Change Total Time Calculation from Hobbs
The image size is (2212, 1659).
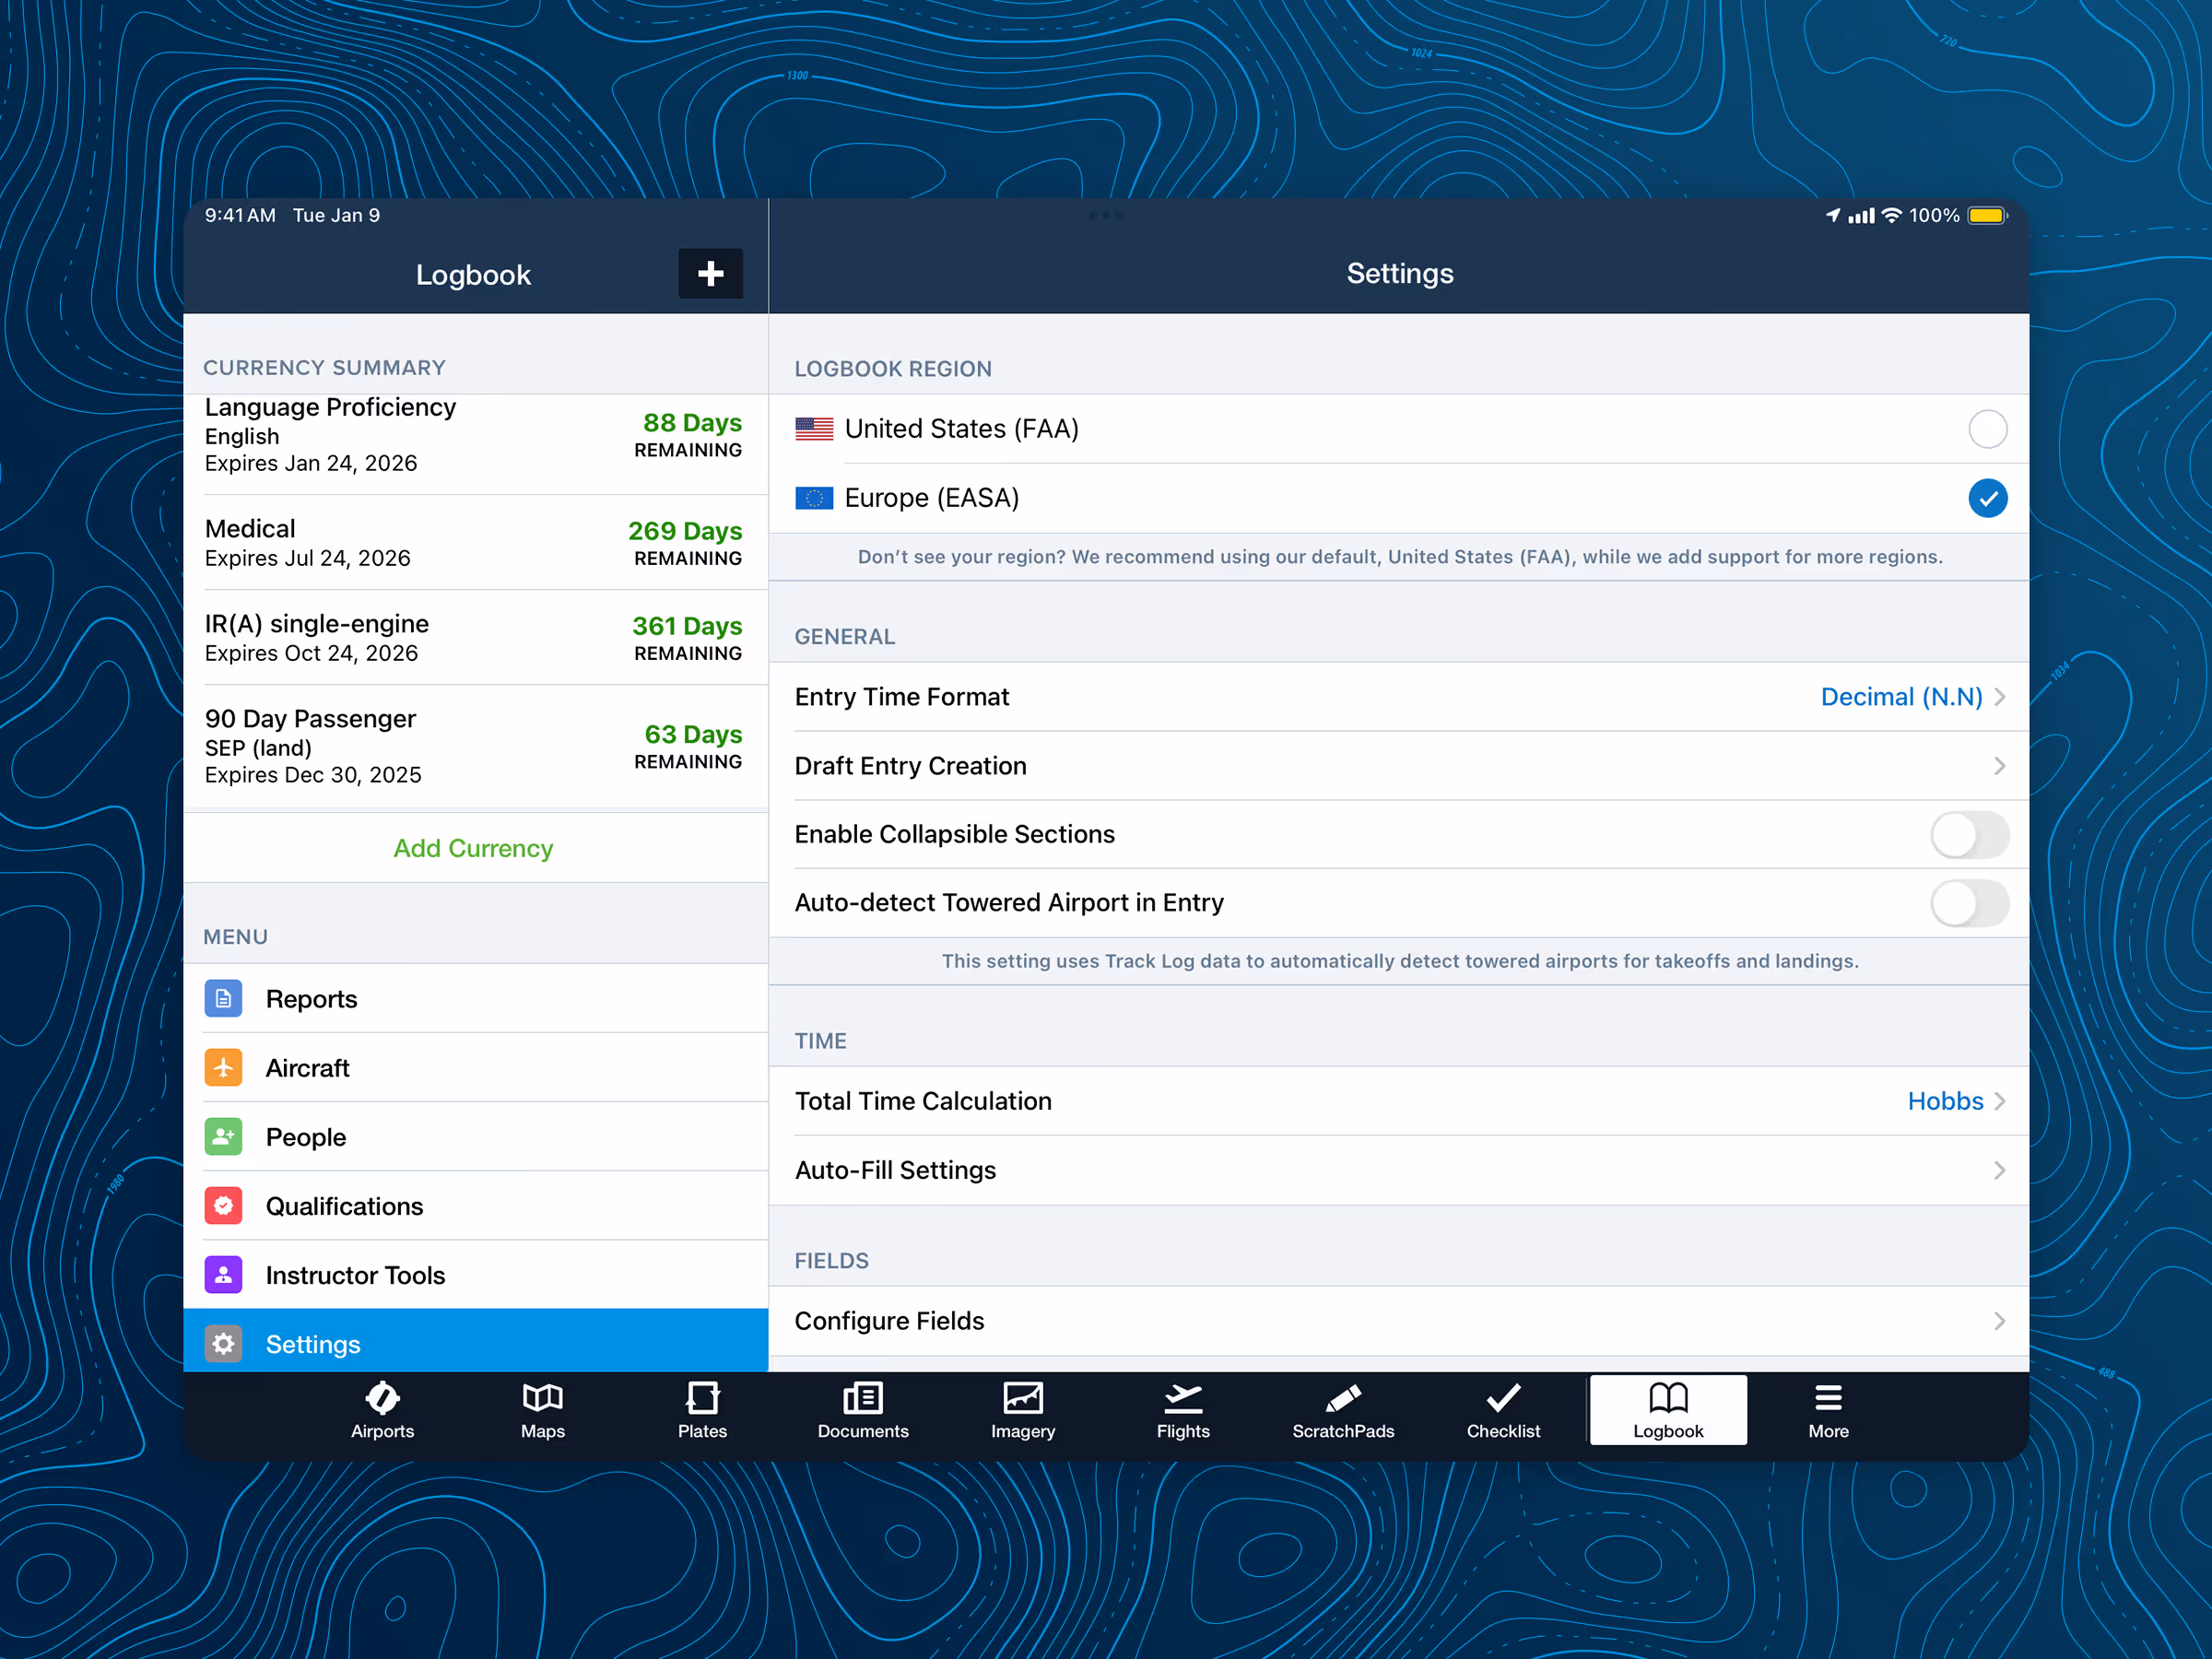click(1946, 1100)
